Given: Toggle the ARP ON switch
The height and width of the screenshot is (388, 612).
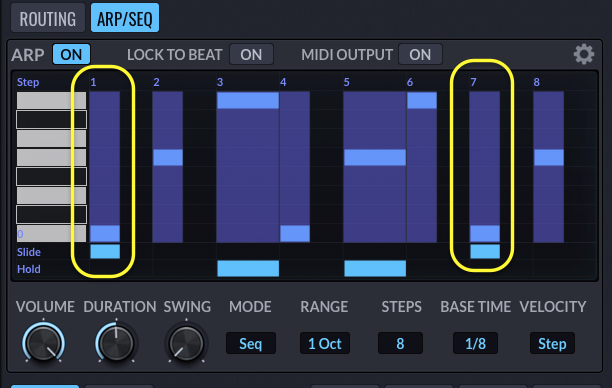Looking at the screenshot, I should tap(71, 54).
